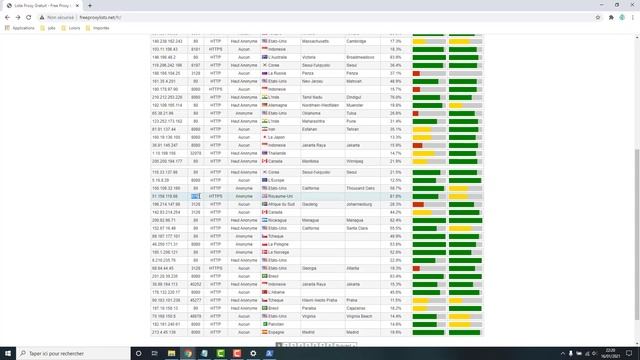Go back with the browser back arrow
This screenshot has height=360, width=640.
(x=7, y=18)
